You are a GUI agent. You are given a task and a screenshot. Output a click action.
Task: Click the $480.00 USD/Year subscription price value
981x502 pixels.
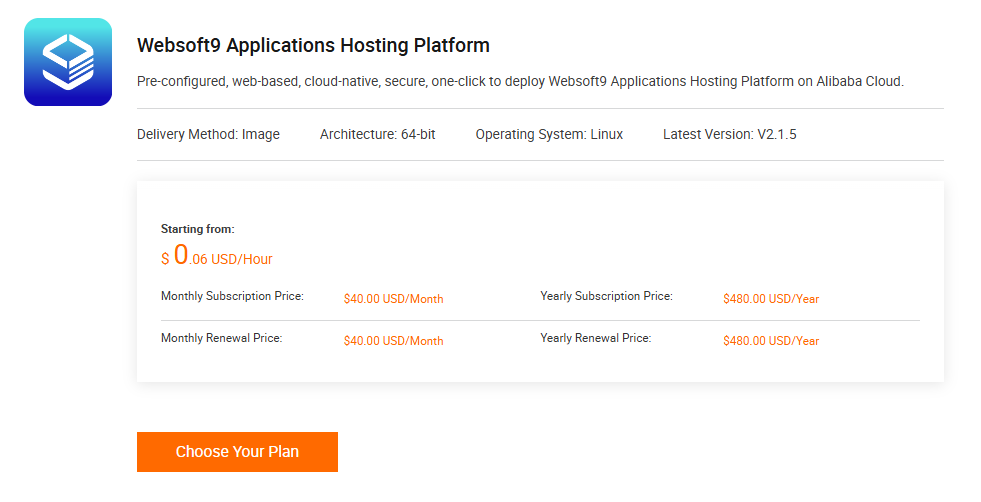tap(770, 299)
